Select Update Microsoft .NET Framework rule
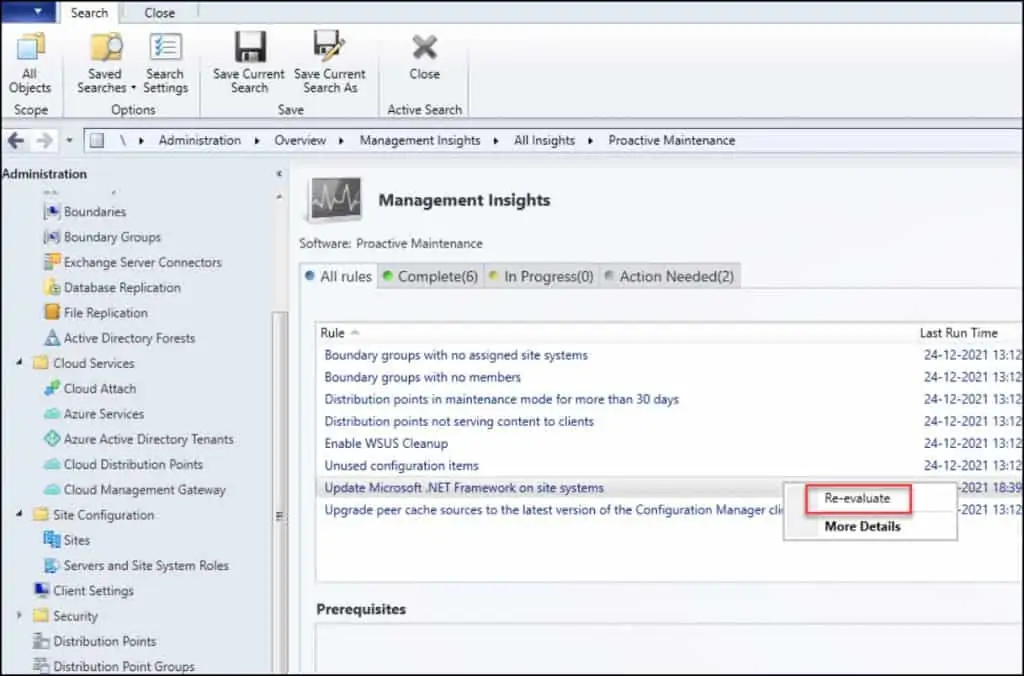Viewport: 1024px width, 676px height. point(464,488)
